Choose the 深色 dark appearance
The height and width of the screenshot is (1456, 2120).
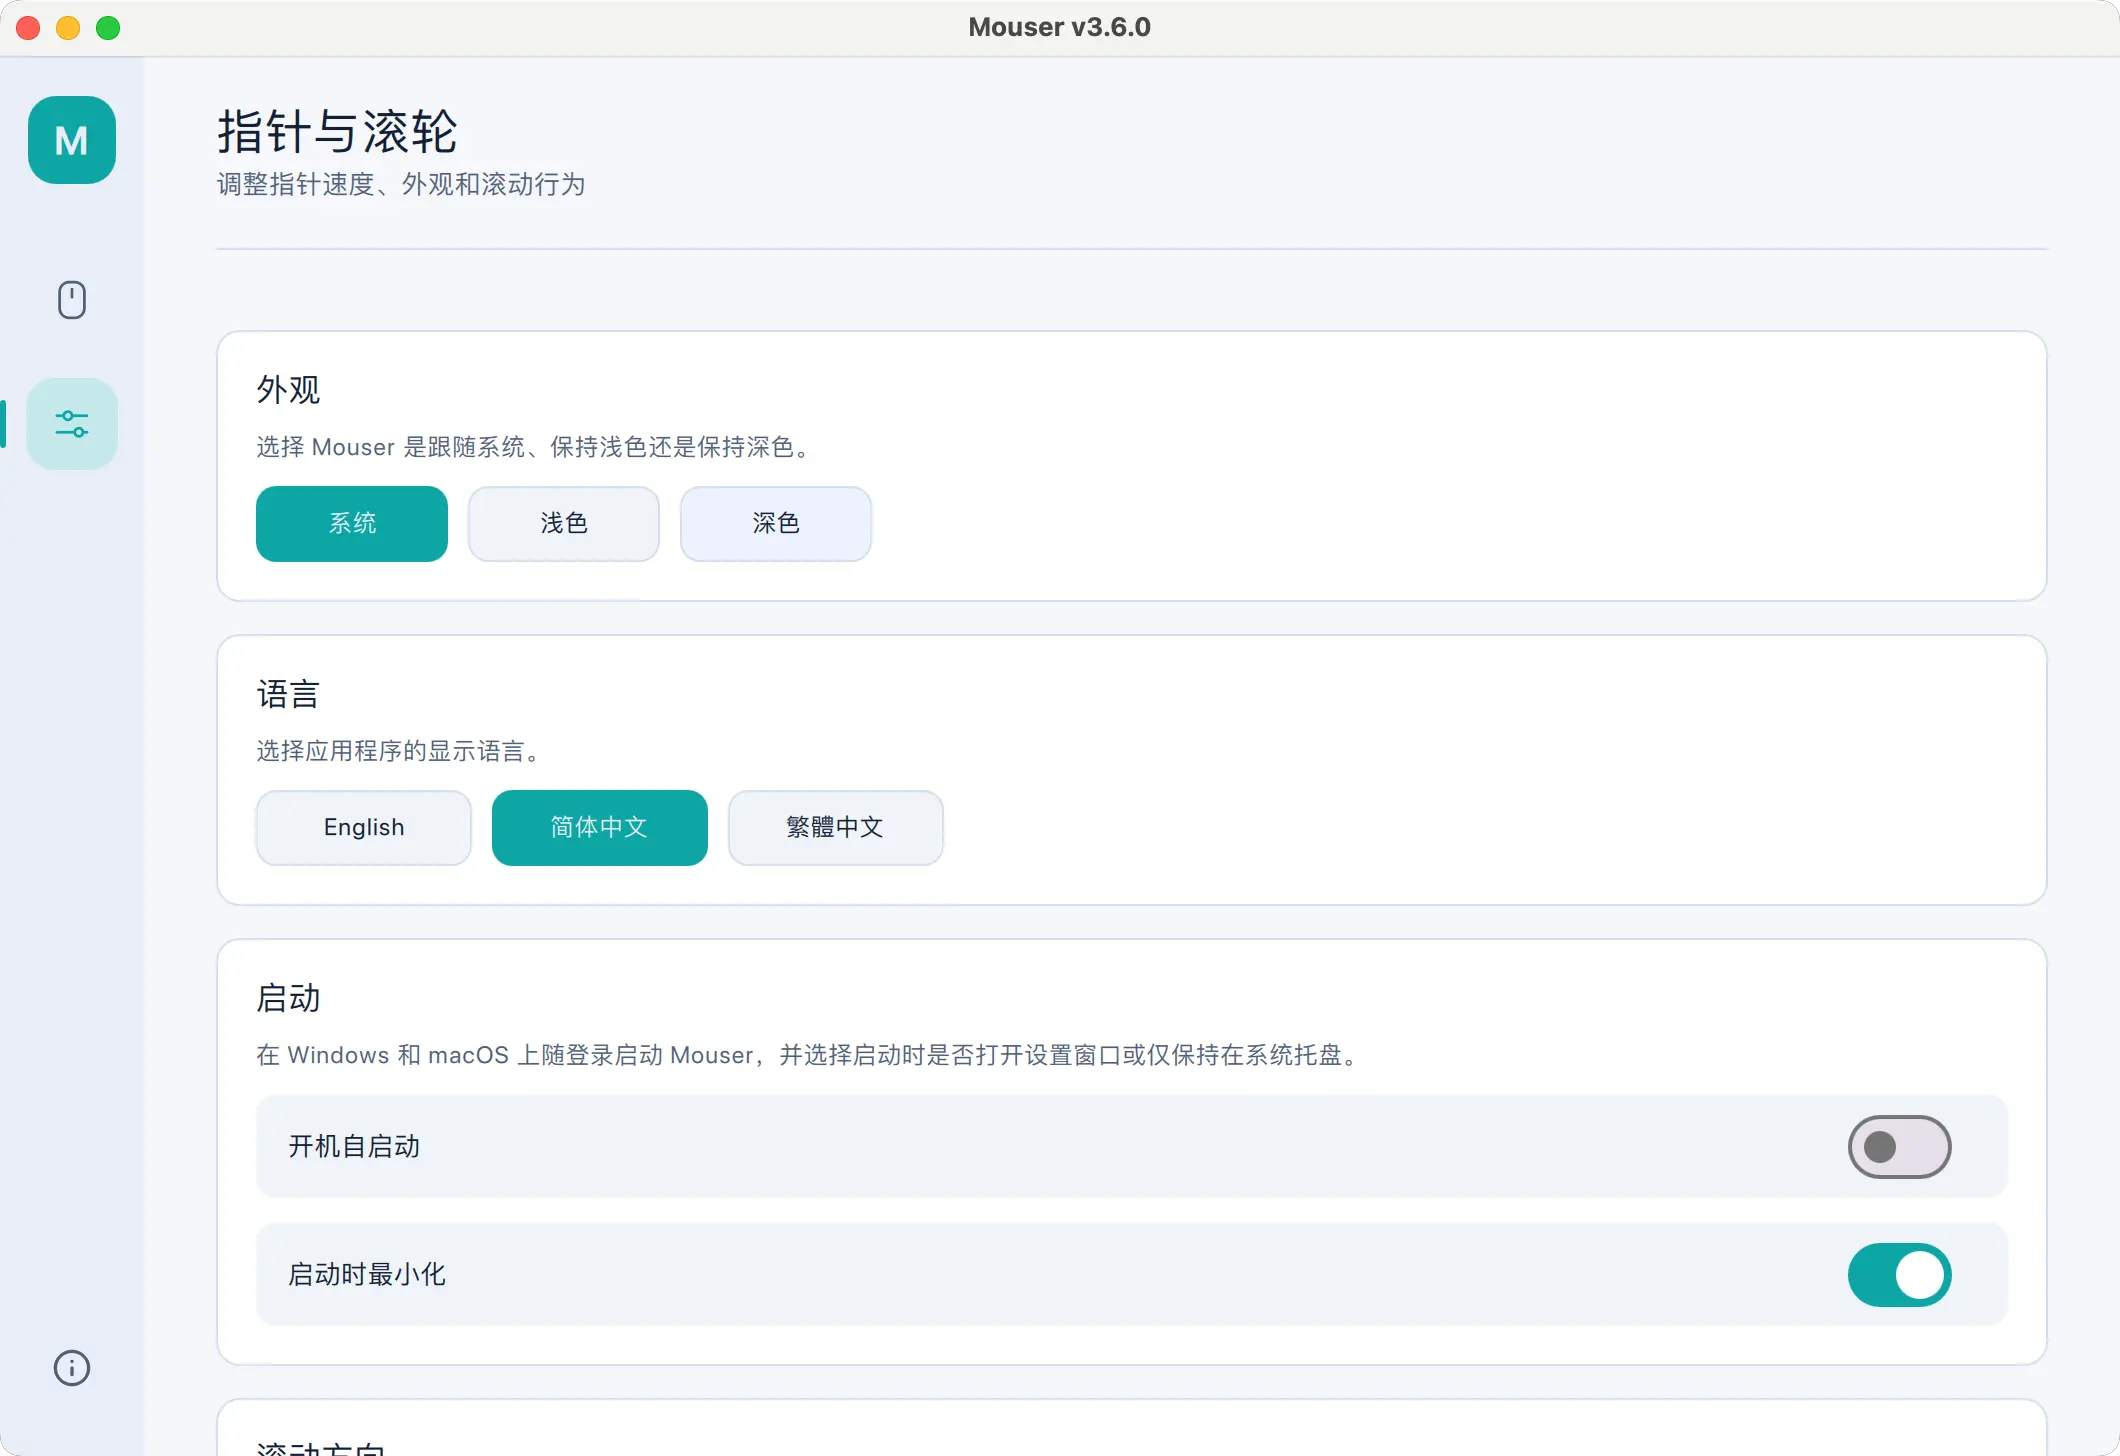[776, 524]
